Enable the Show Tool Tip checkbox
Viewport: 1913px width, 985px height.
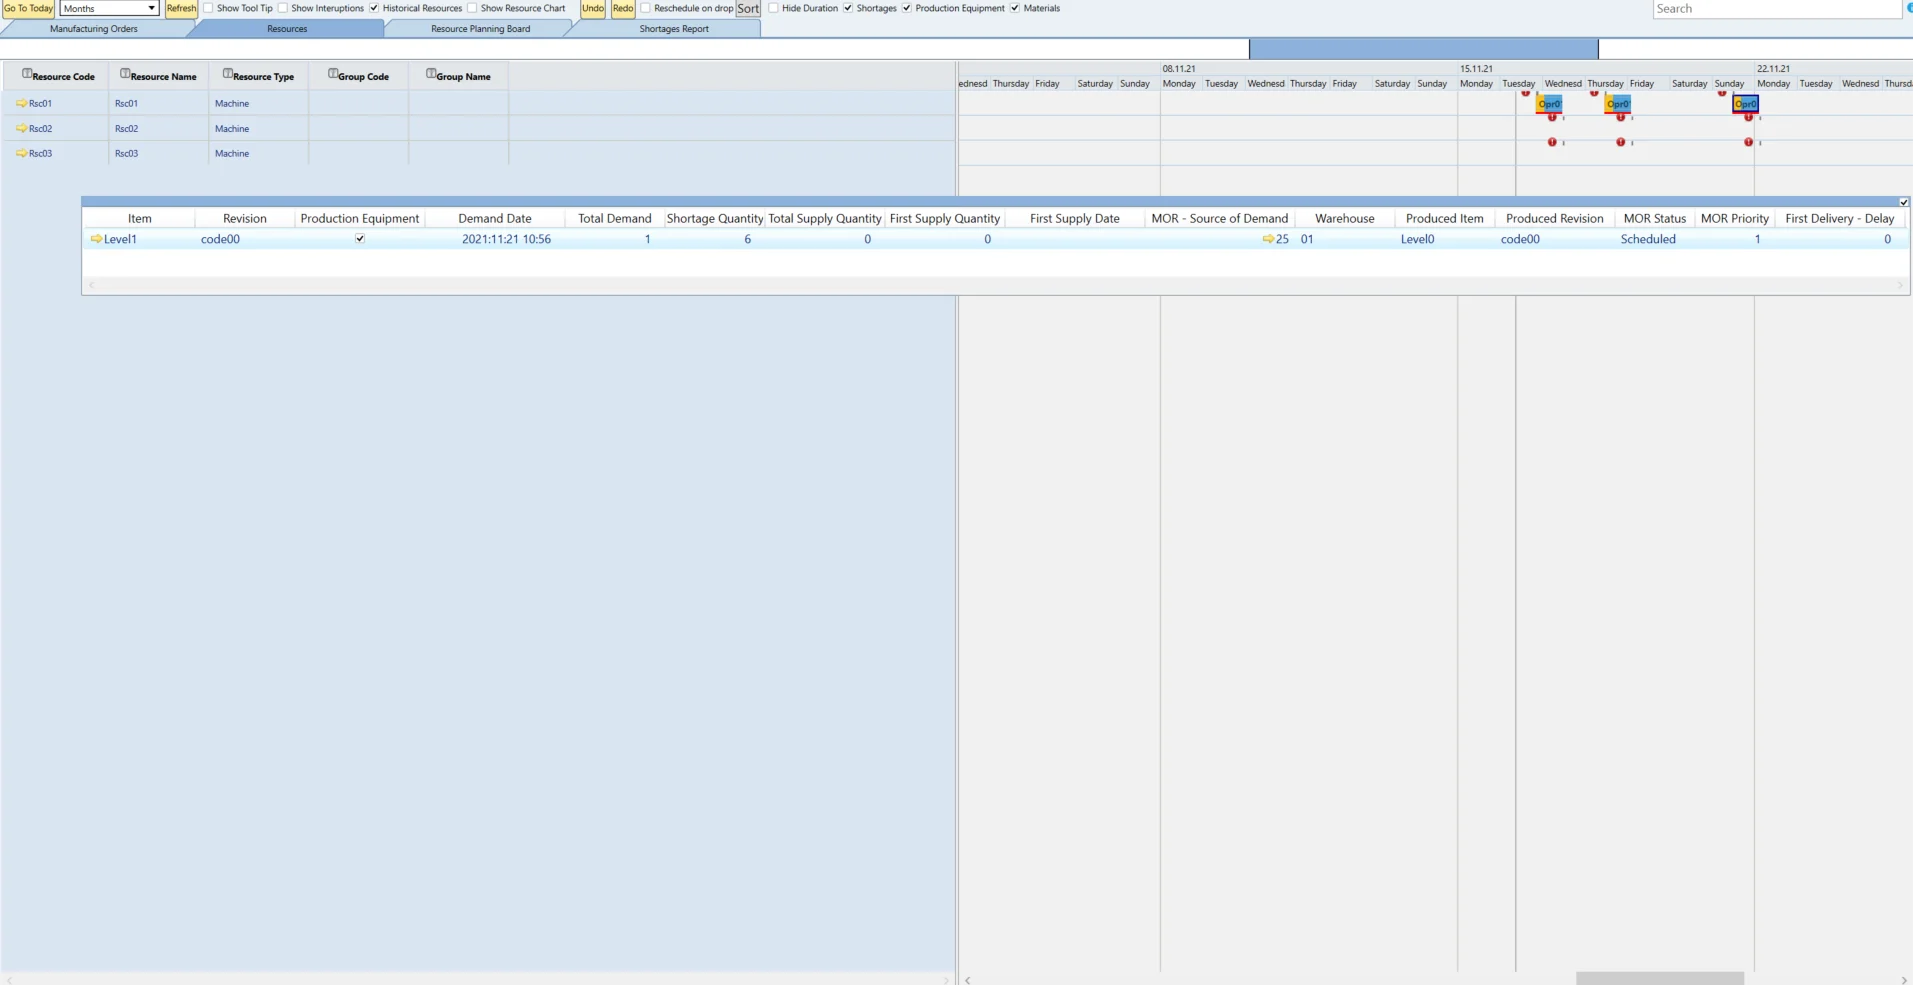208,8
